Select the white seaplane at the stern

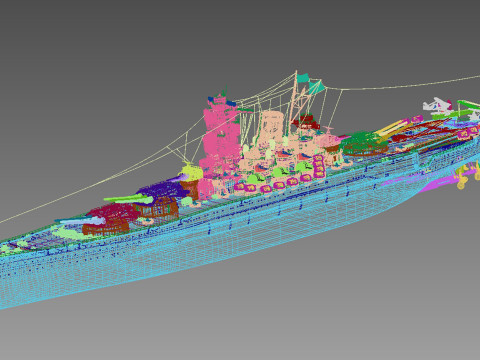pyautogui.click(x=437, y=106)
